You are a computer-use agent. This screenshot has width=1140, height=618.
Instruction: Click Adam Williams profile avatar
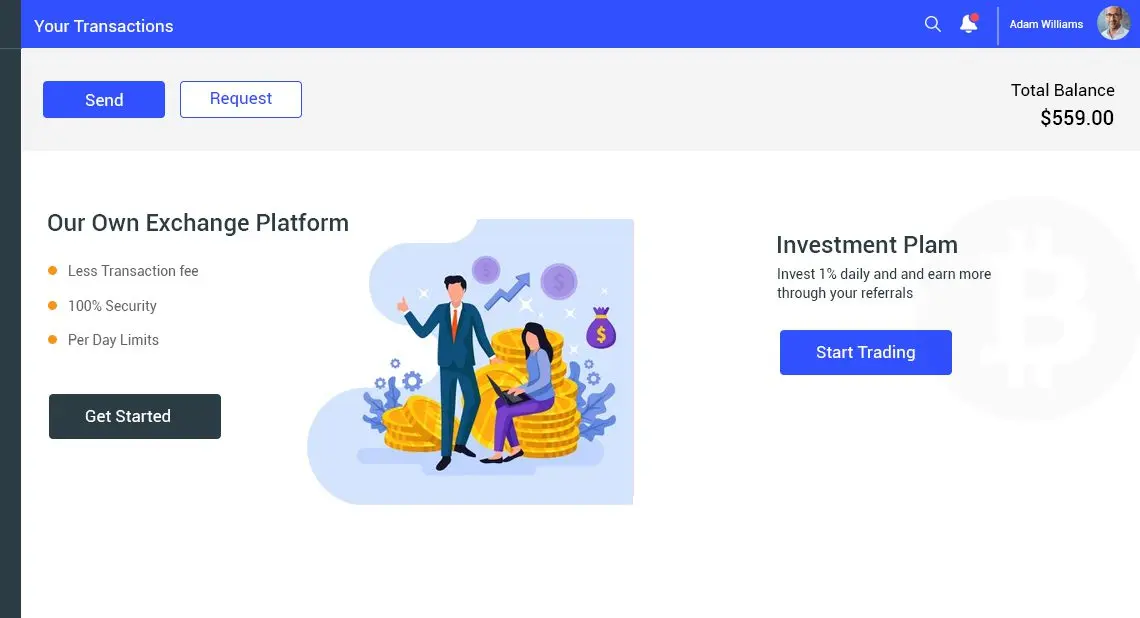[1113, 24]
